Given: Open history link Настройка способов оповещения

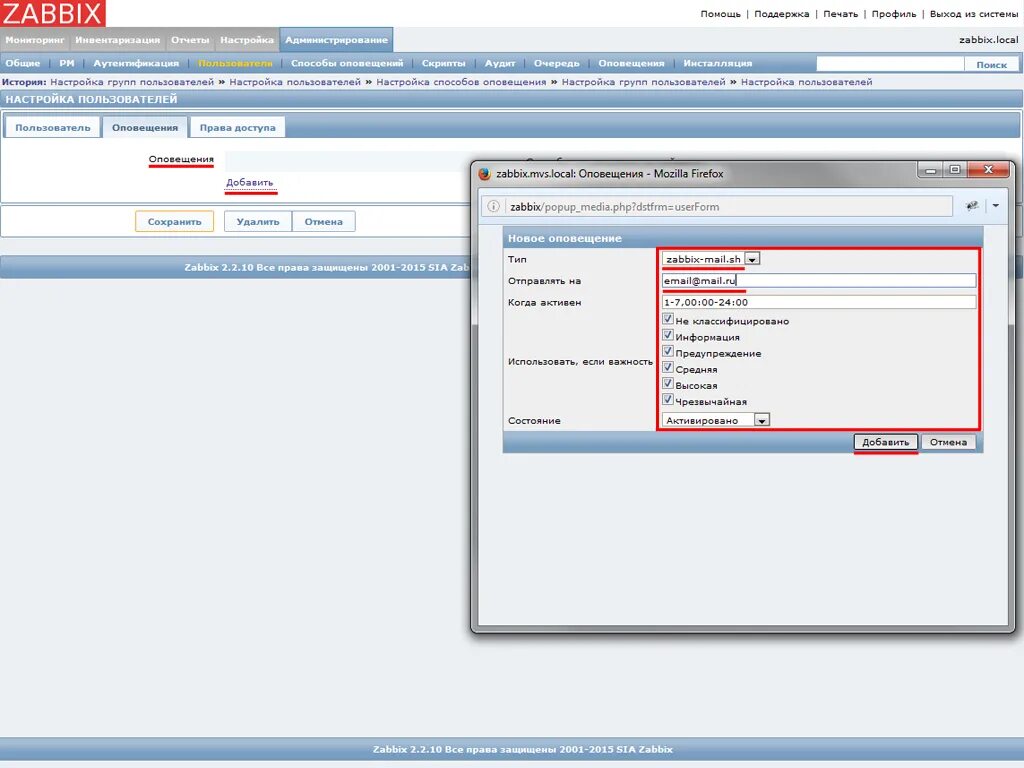Looking at the screenshot, I should (461, 82).
